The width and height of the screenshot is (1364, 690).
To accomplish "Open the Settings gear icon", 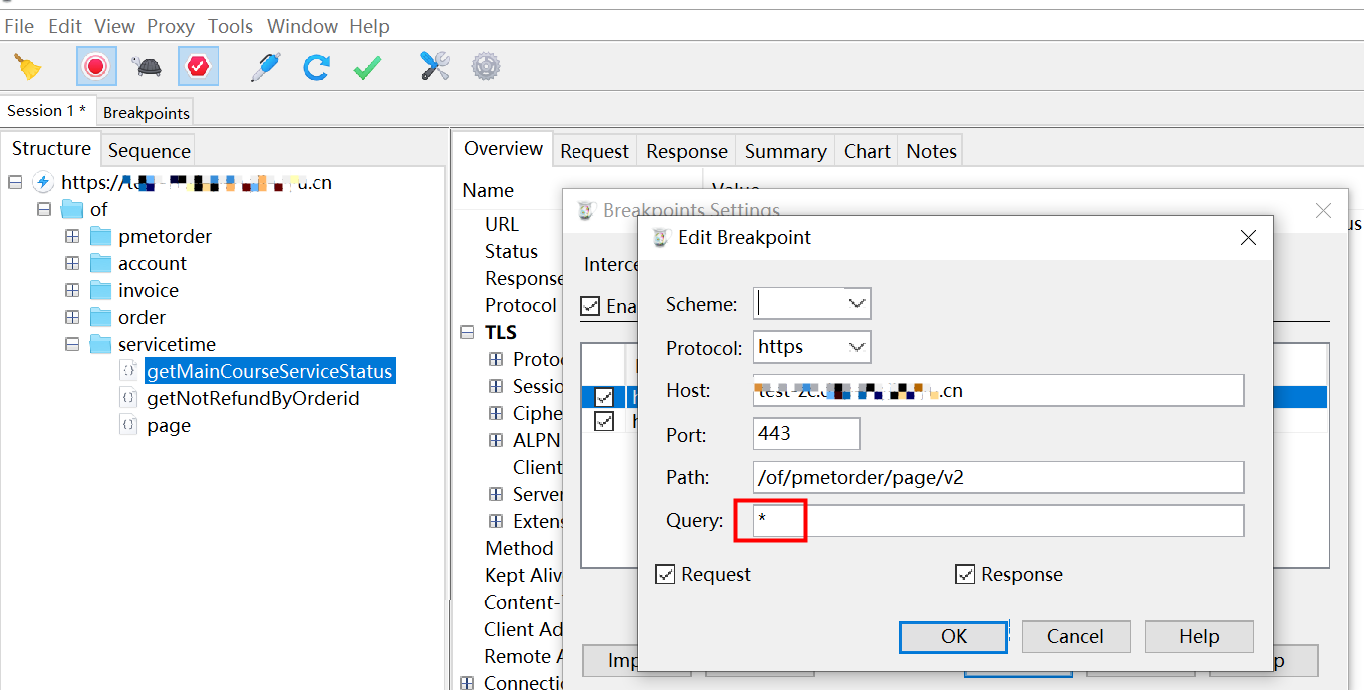I will tap(486, 67).
